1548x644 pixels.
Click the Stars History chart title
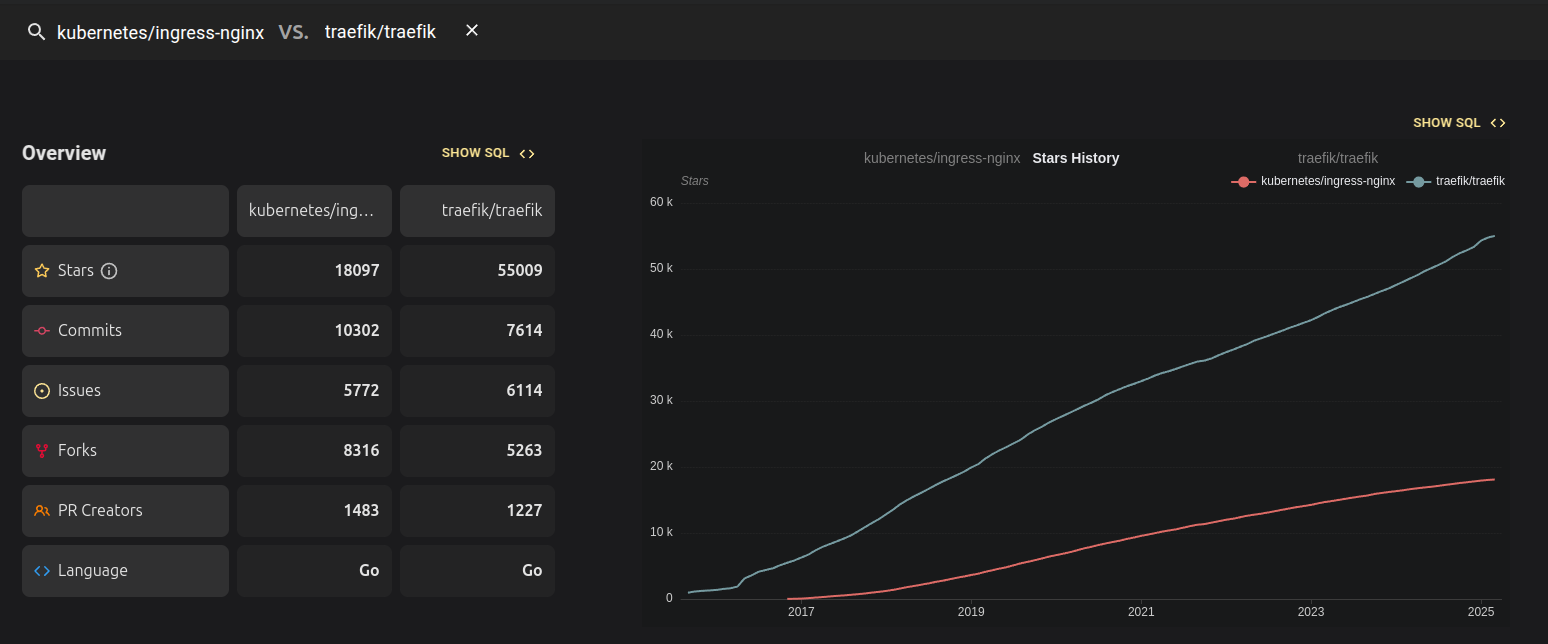point(1076,158)
